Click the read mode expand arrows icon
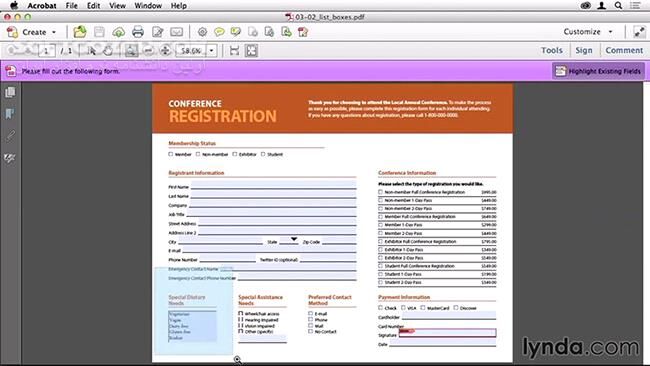Screen dimensions: 650x366 click(x=639, y=32)
